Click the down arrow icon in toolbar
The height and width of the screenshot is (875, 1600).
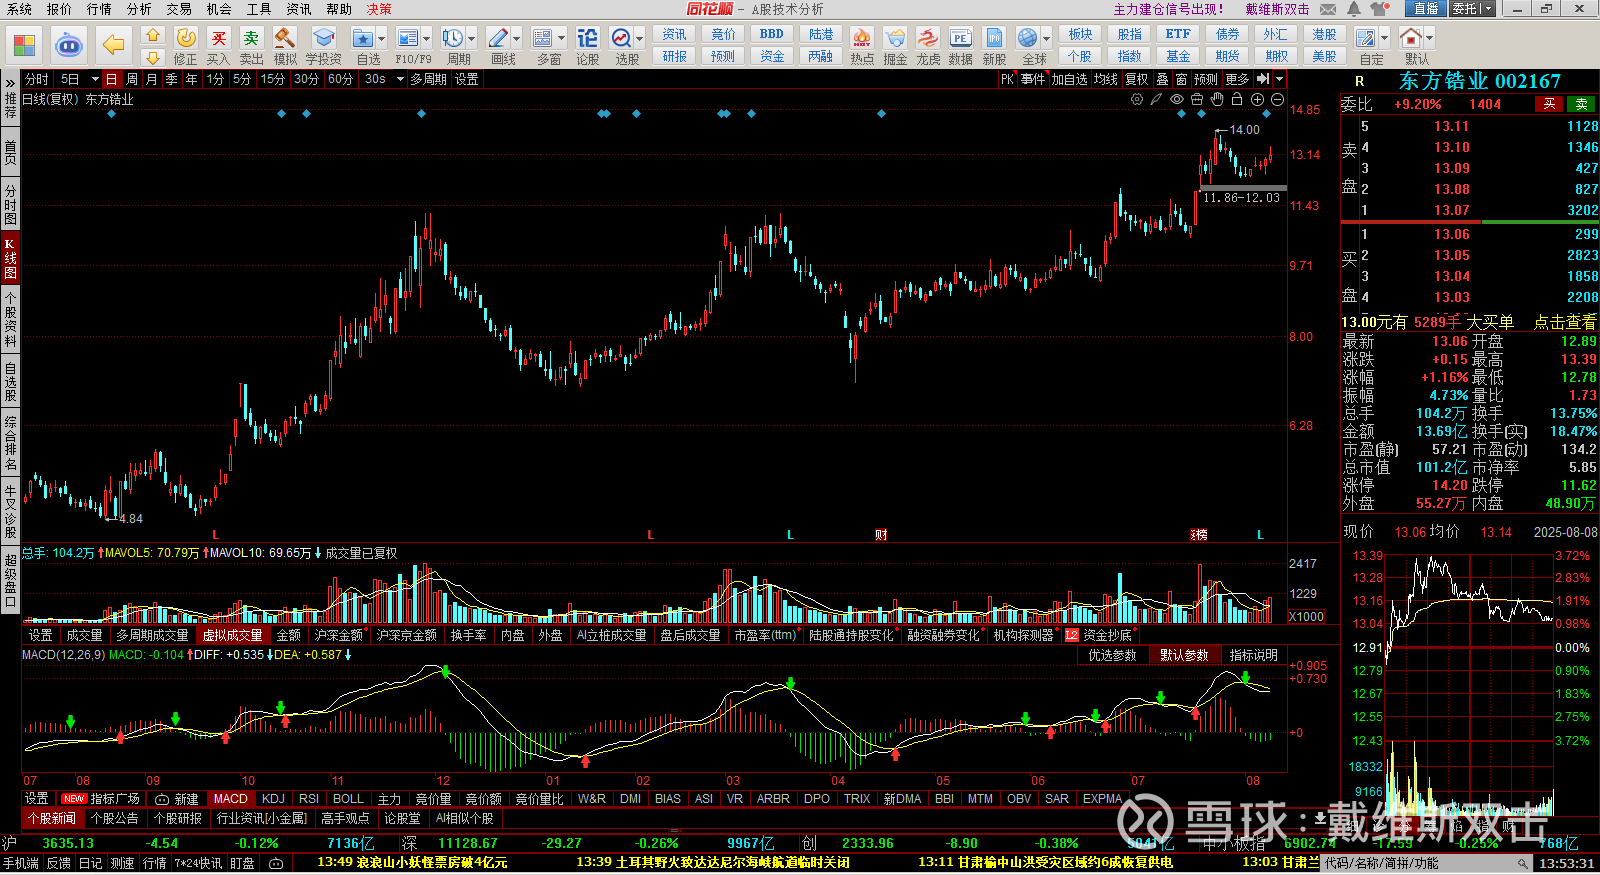152,57
